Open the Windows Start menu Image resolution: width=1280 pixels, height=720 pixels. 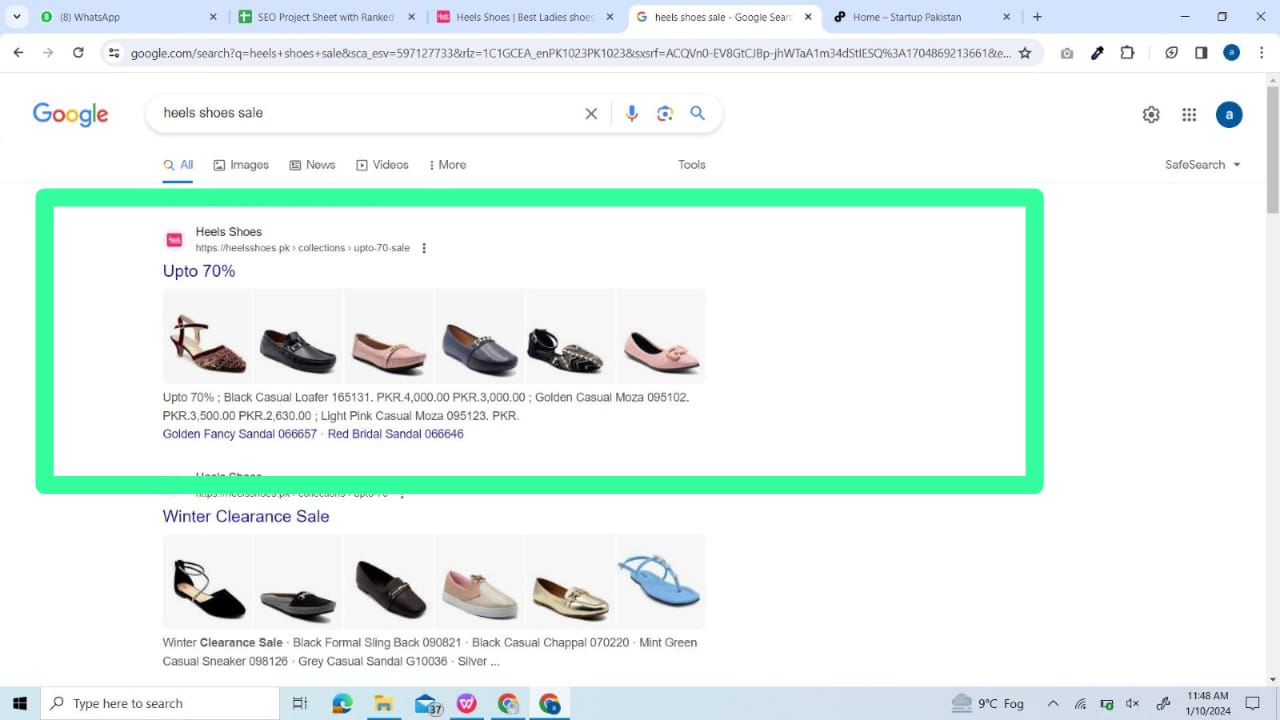(19, 703)
